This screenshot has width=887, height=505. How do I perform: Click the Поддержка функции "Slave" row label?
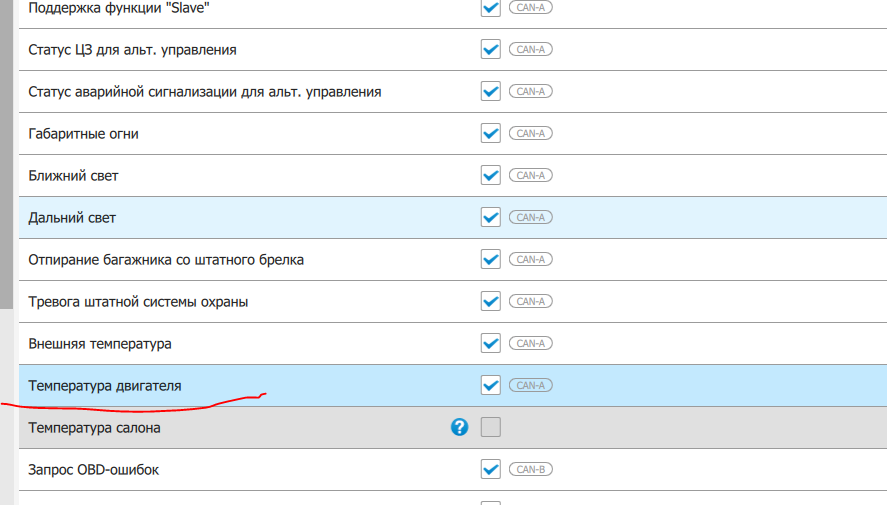click(x=126, y=8)
